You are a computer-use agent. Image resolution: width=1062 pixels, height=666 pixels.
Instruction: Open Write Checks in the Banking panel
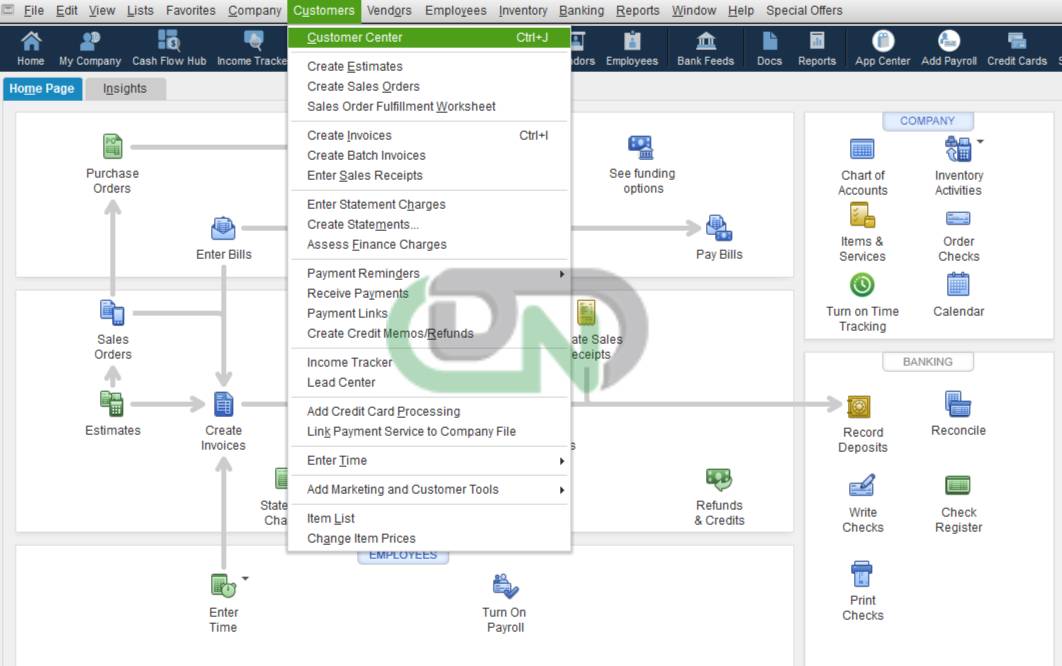862,490
